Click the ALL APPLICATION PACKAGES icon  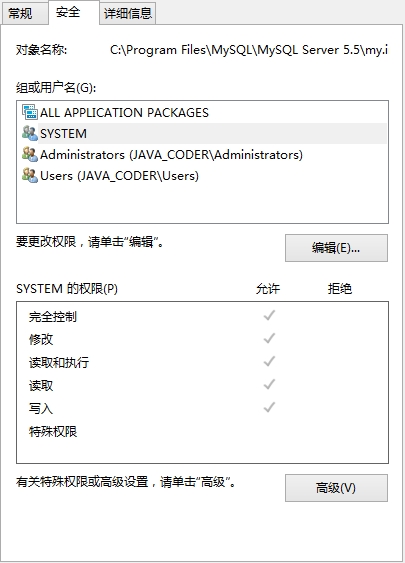pos(30,112)
